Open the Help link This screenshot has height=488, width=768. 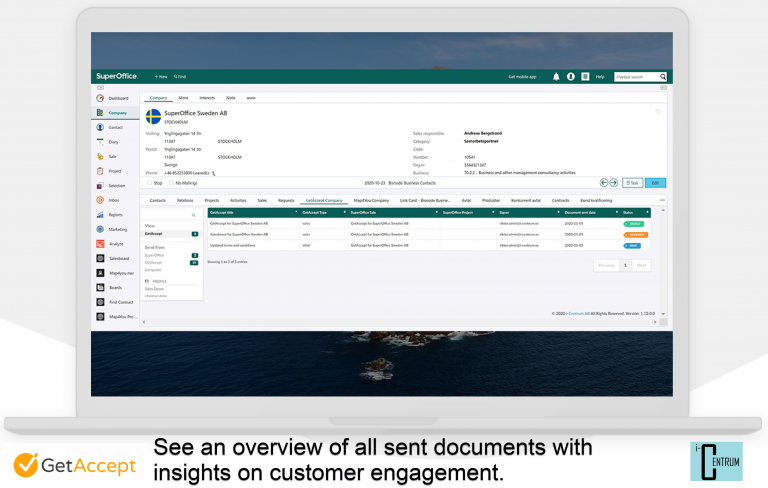pyautogui.click(x=600, y=77)
